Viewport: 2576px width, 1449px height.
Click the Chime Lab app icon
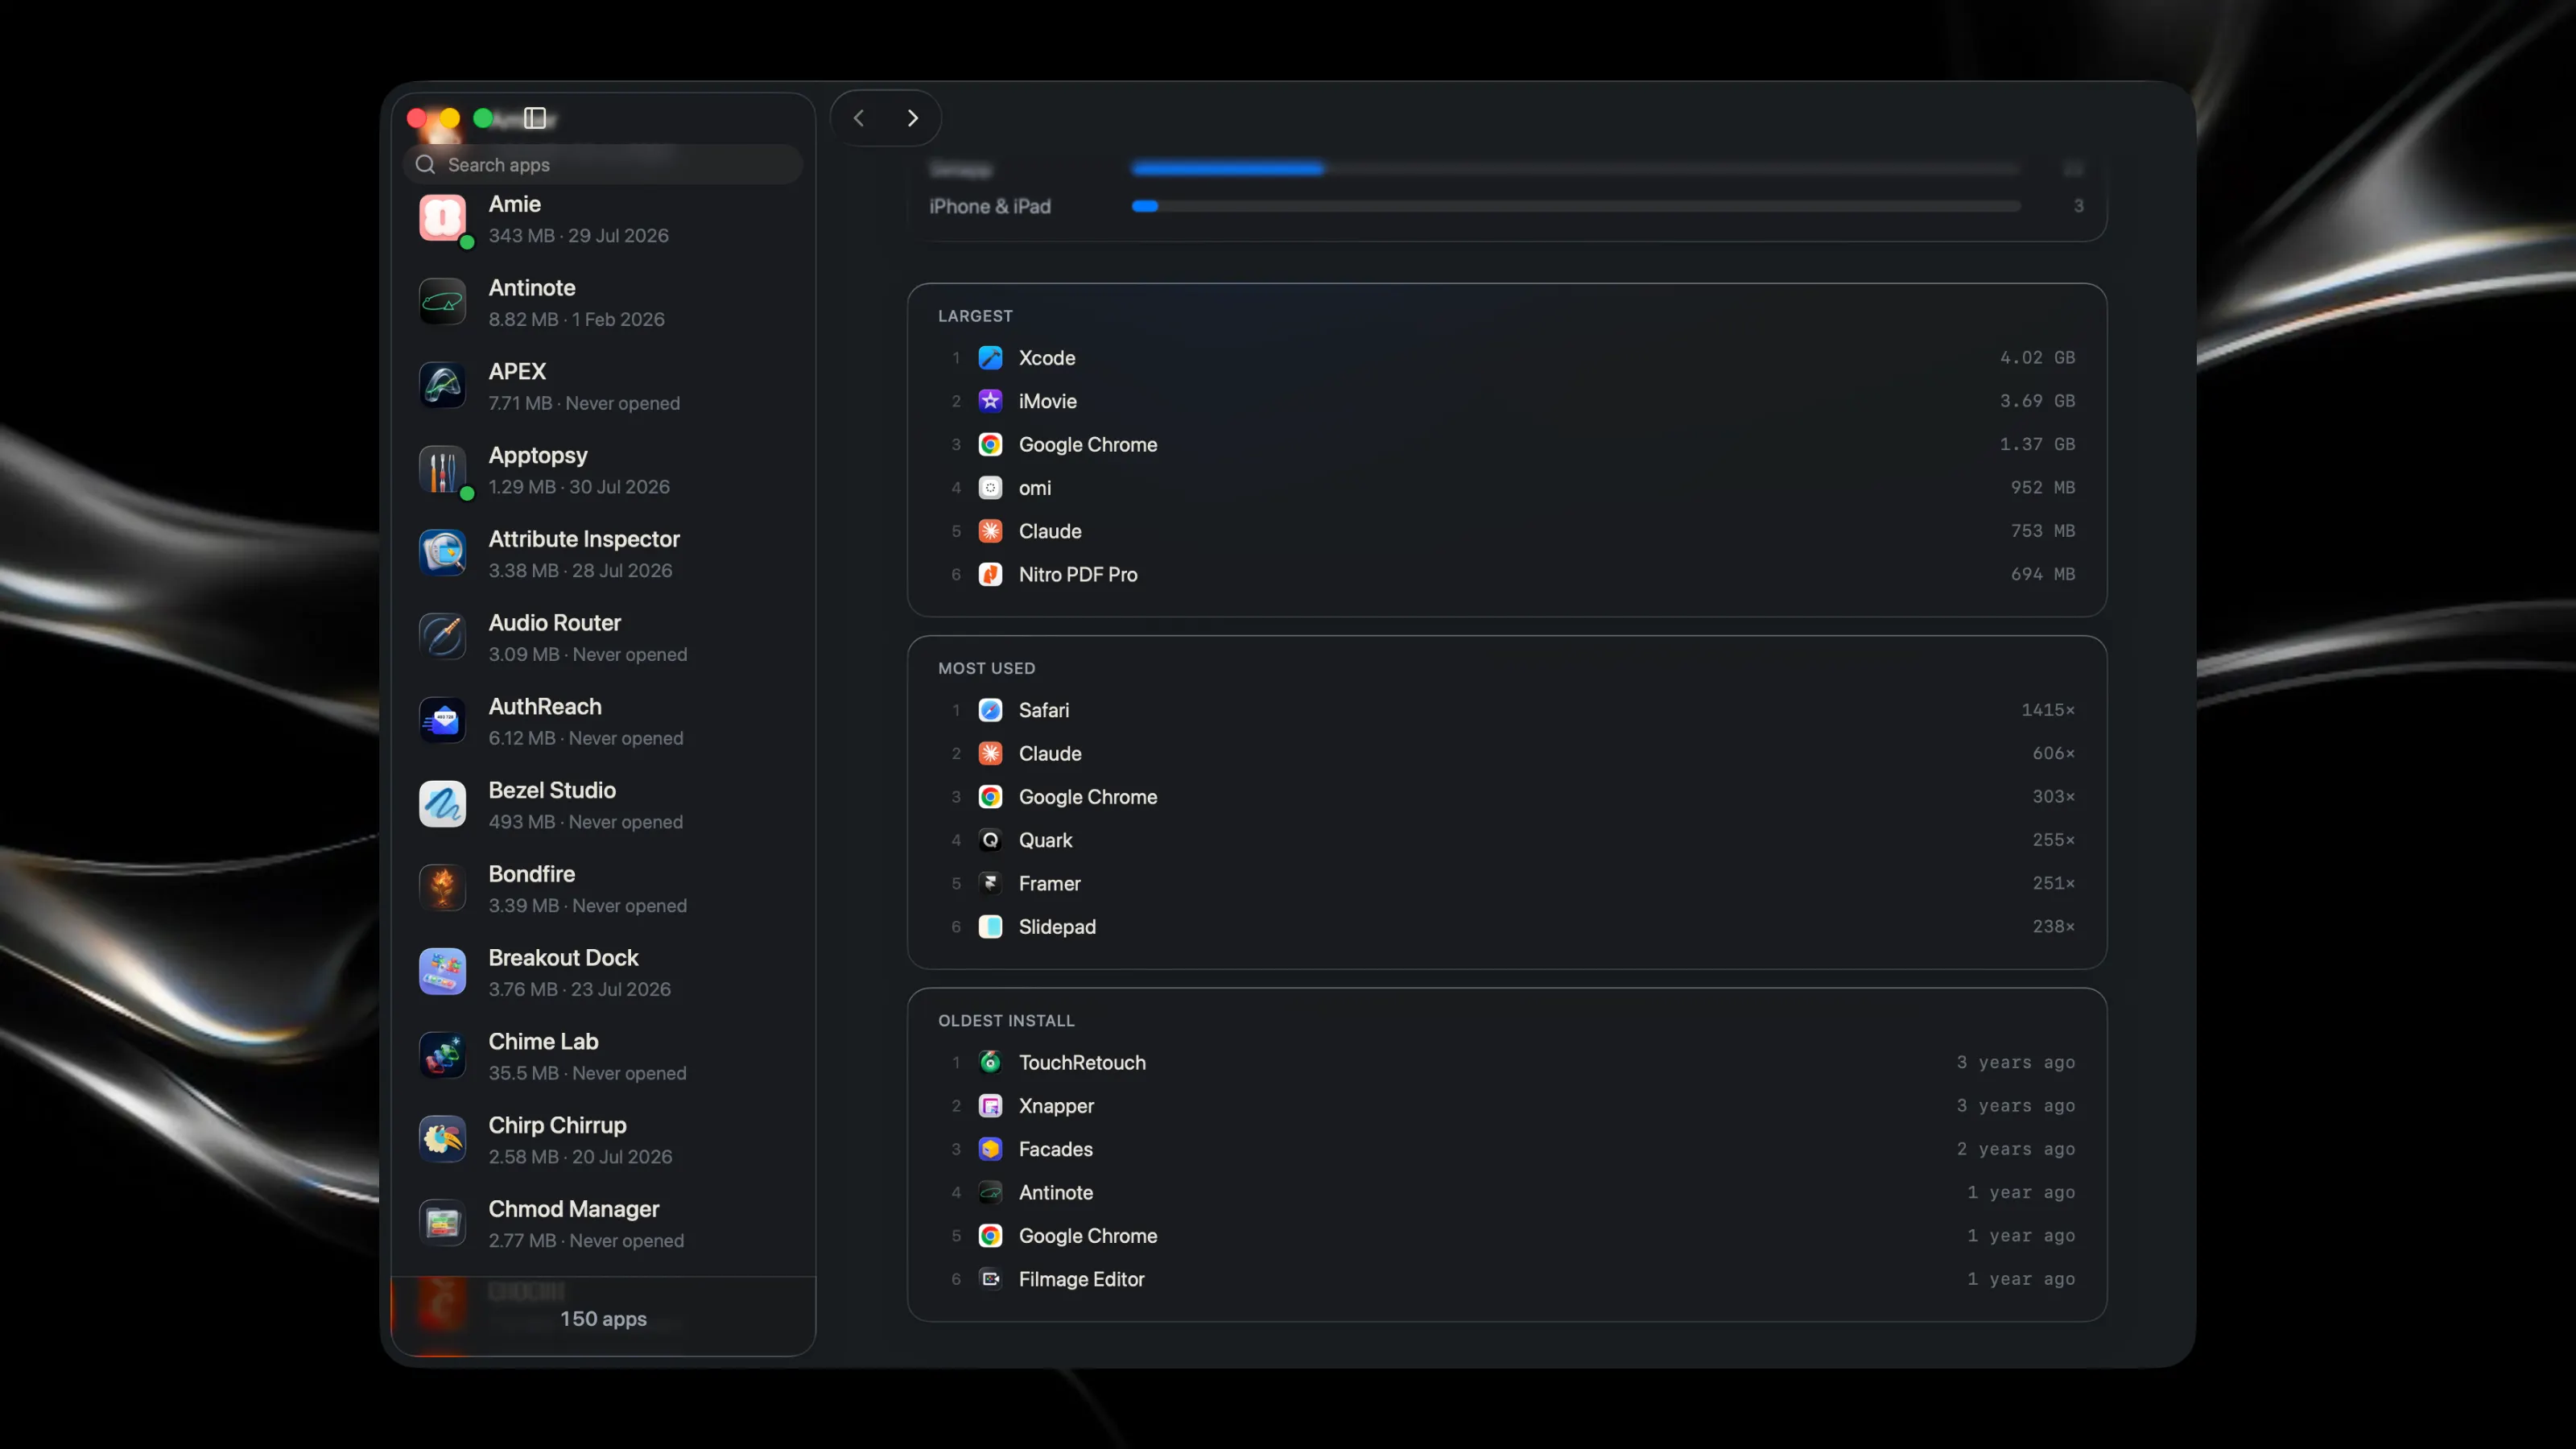[442, 1056]
